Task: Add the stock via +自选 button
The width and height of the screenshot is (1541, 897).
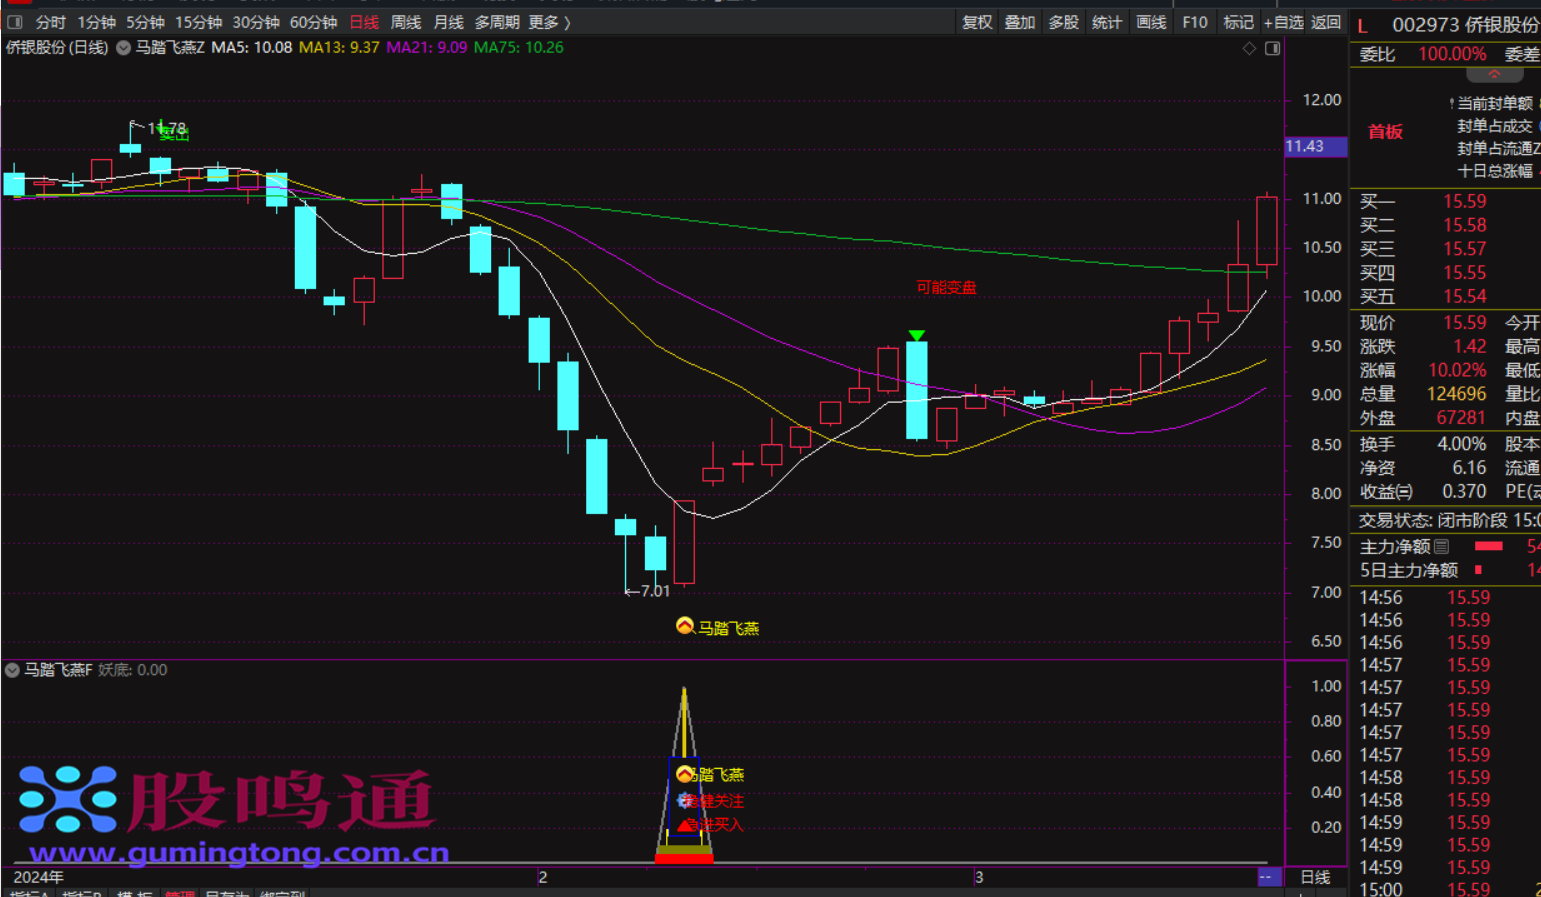Action: pyautogui.click(x=1283, y=22)
